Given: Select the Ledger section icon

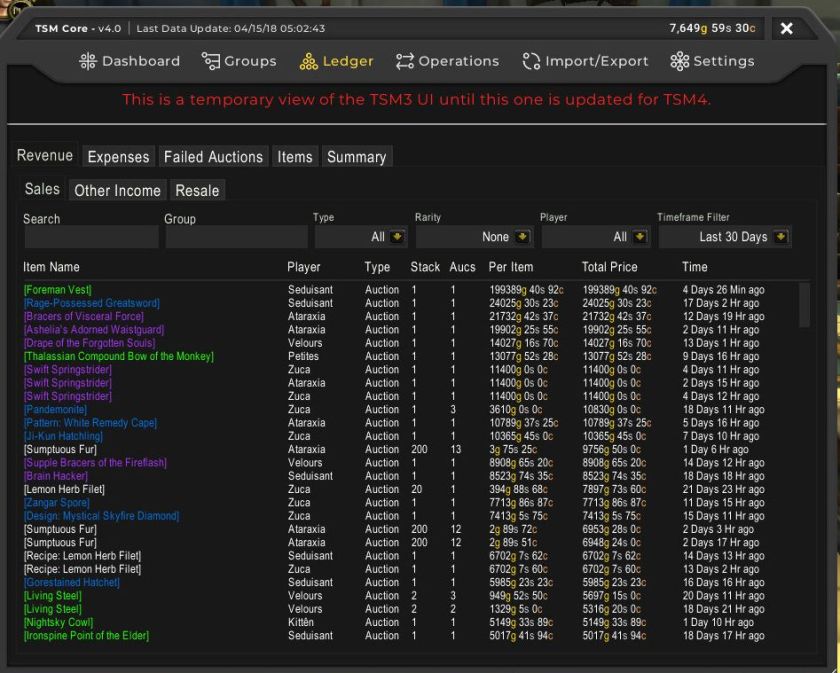Looking at the screenshot, I should (308, 61).
